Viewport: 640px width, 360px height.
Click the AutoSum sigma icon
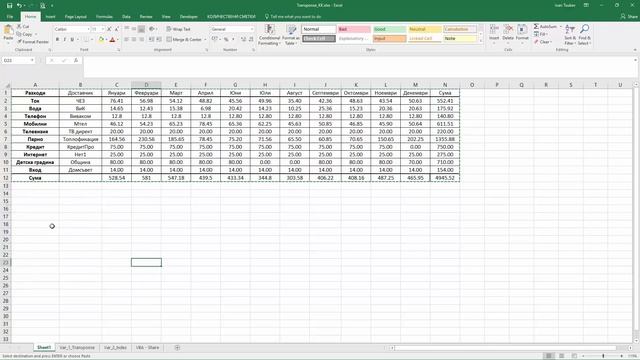(536, 27)
